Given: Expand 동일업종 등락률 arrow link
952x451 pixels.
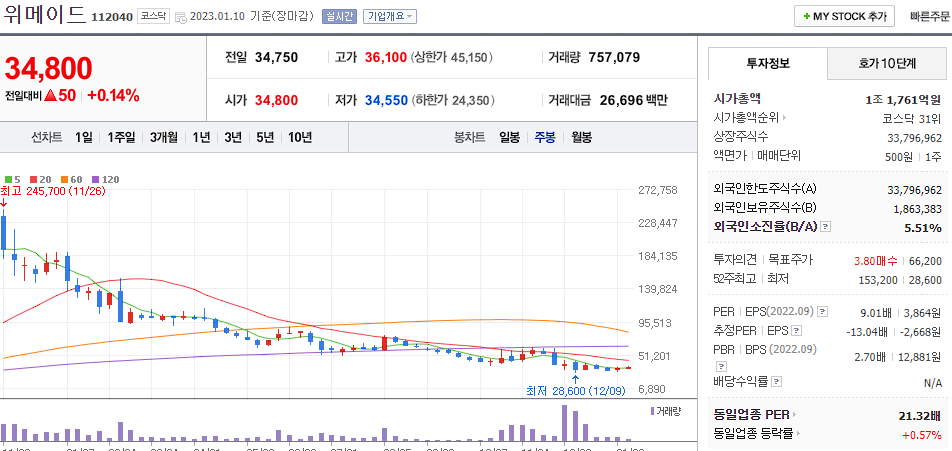Looking at the screenshot, I should (797, 433).
